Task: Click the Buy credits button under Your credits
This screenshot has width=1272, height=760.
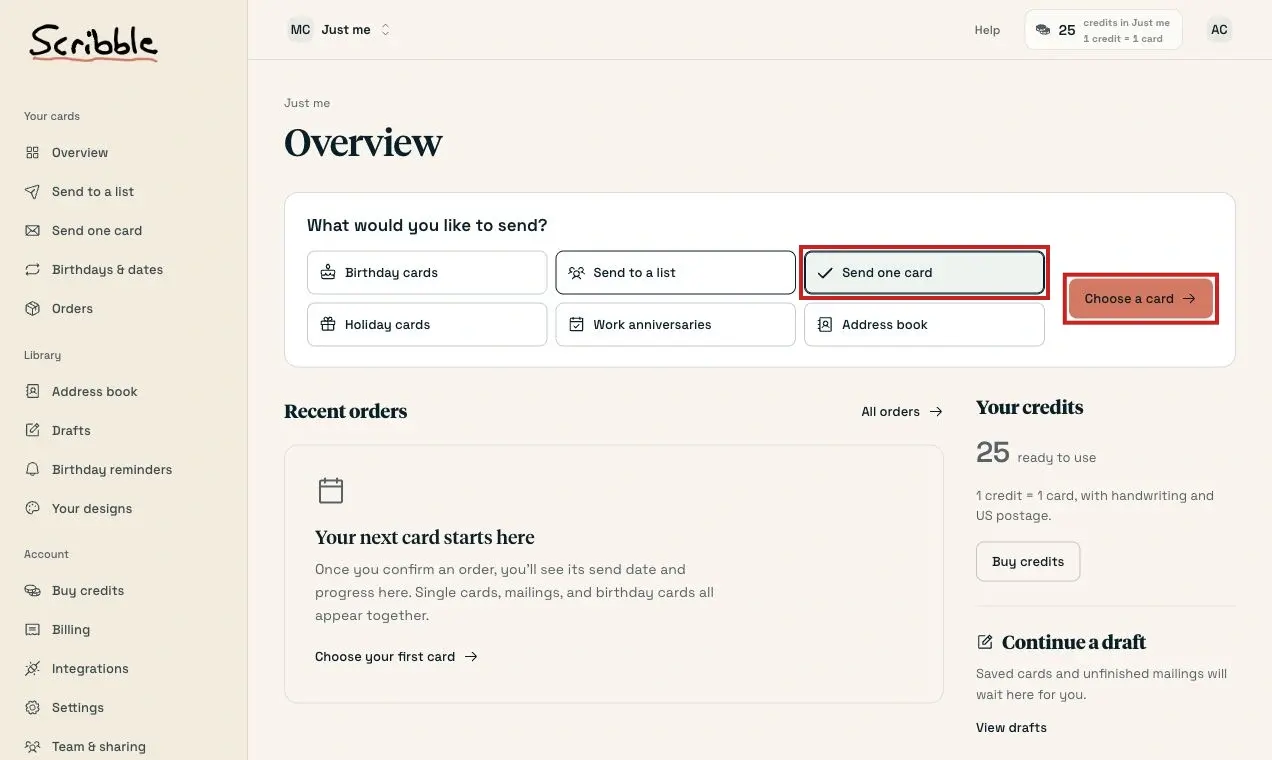Action: click(1028, 562)
